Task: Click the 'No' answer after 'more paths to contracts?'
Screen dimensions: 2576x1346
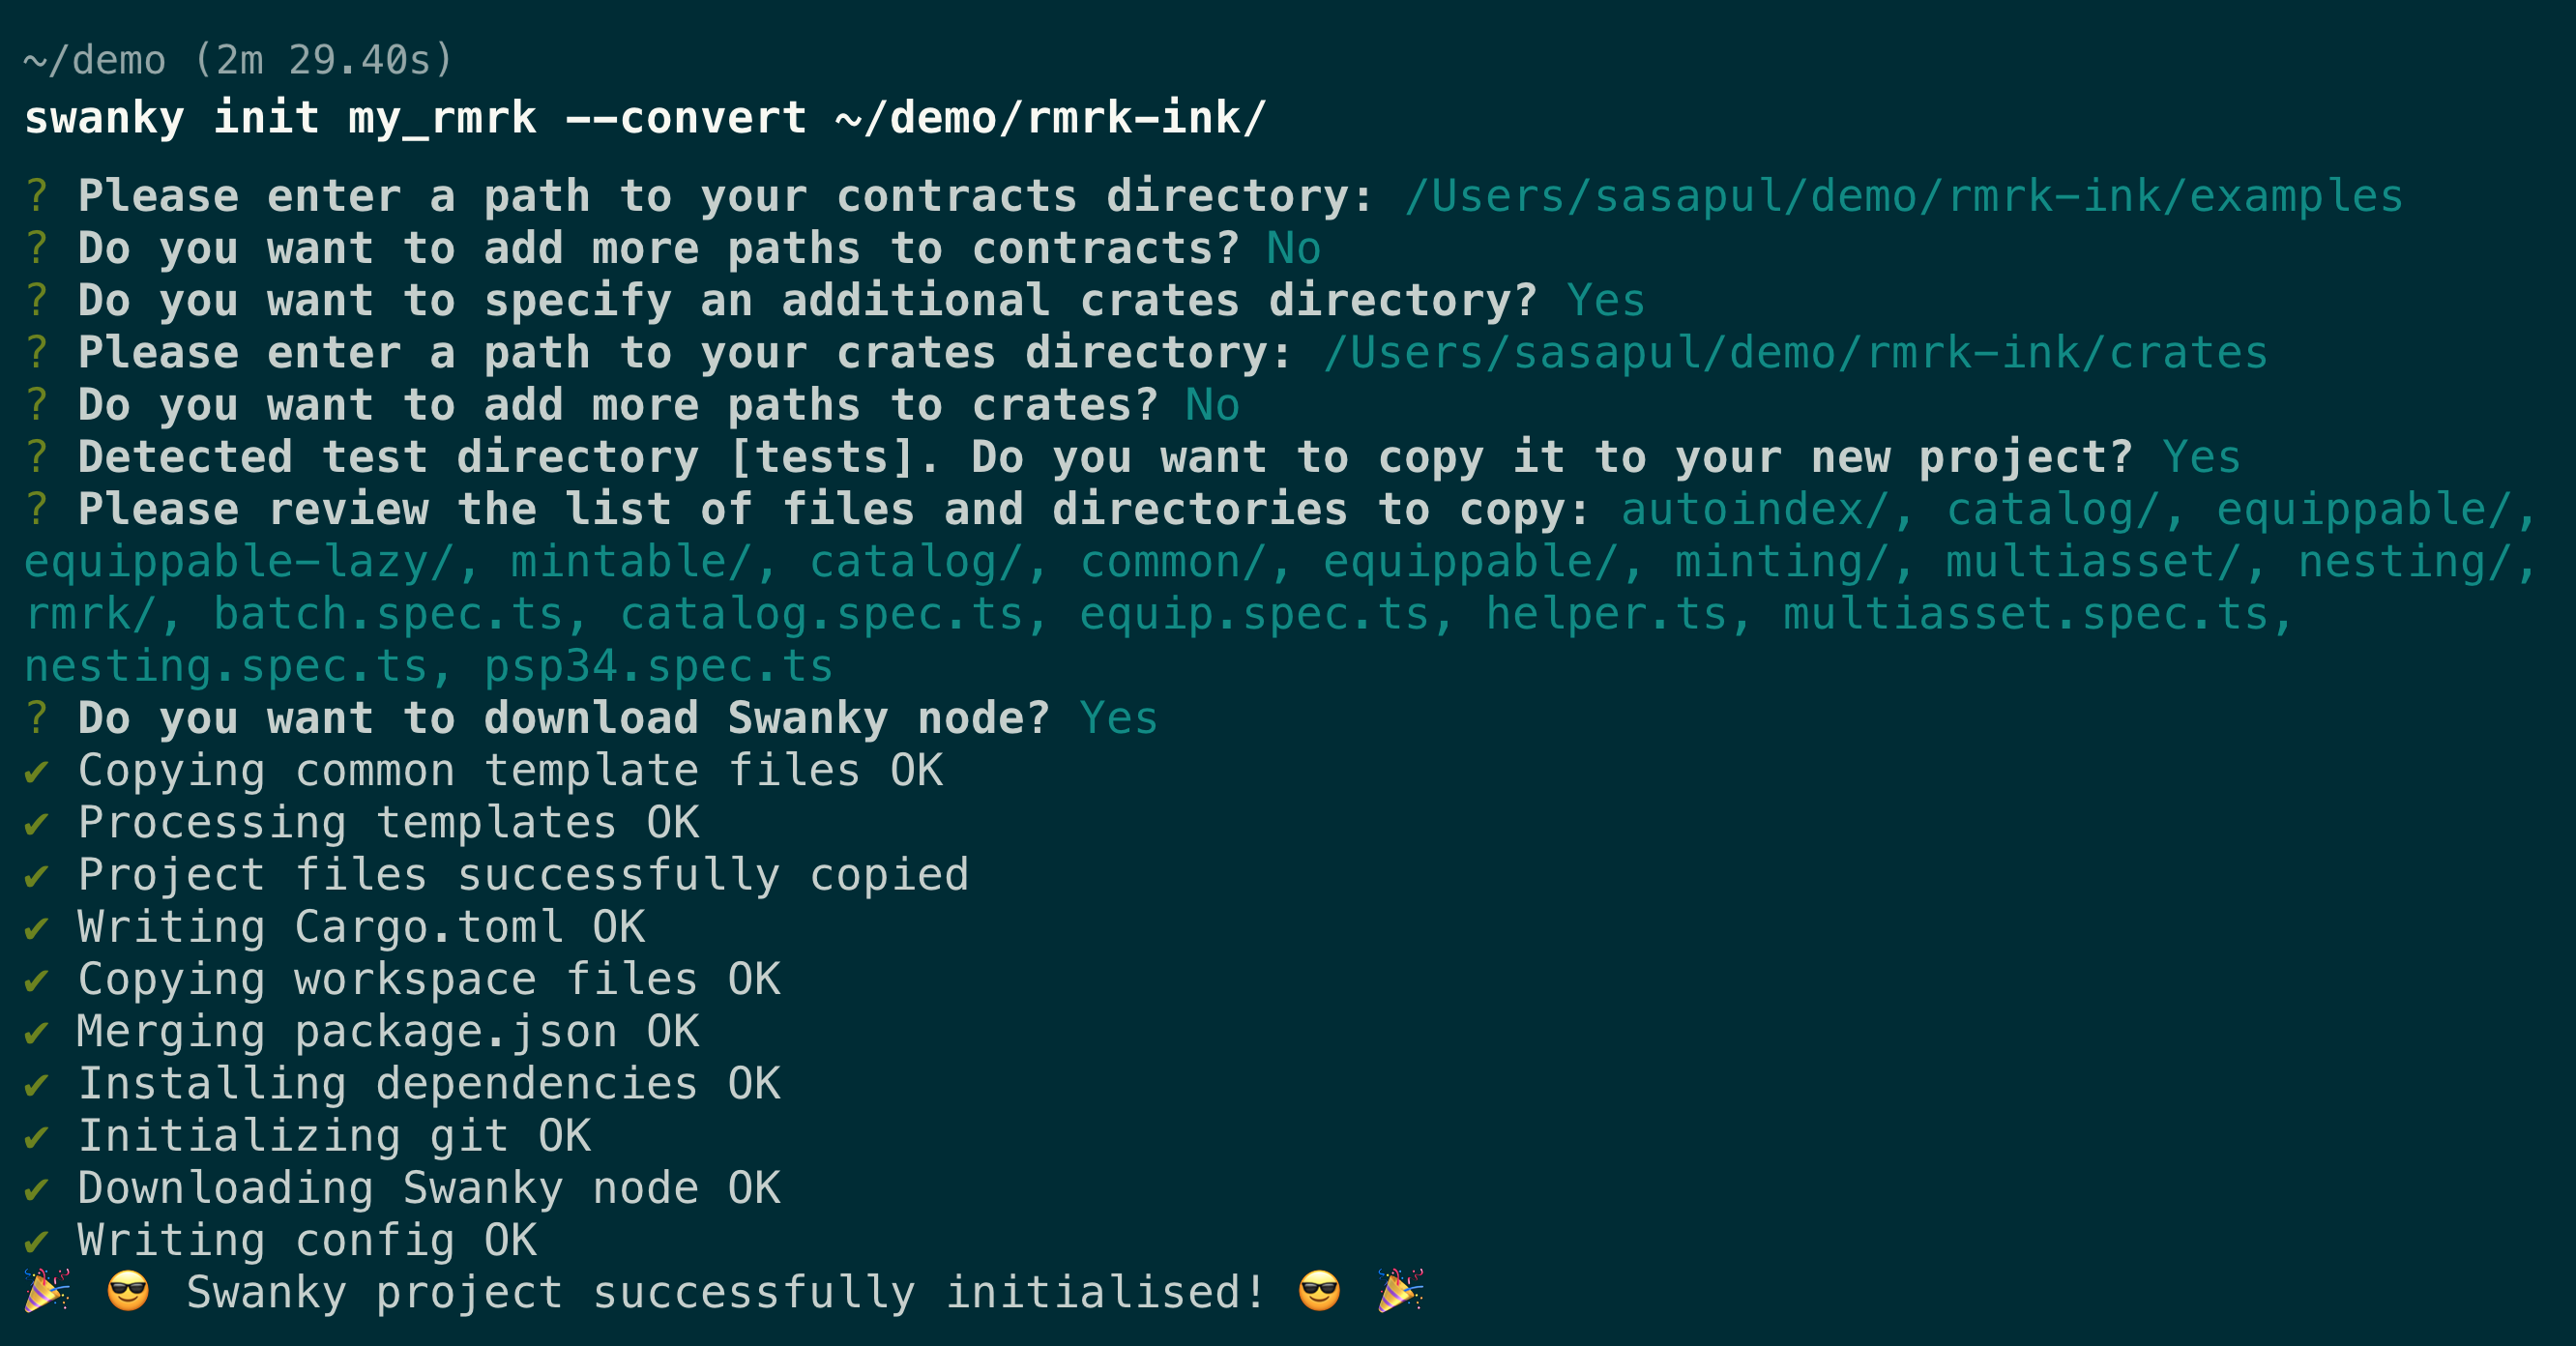Action: pos(1293,249)
